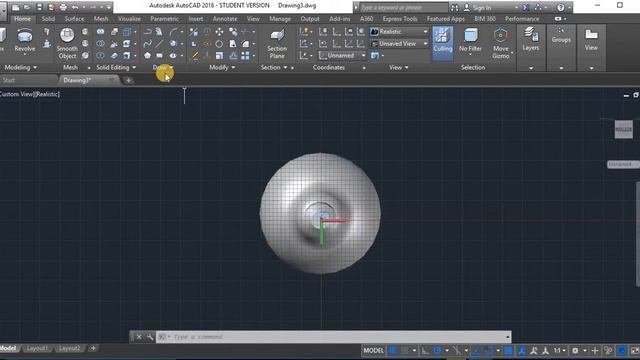Screen dimensions: 640x360
Task: Toggle annotation visibility icon in status bar
Action: tap(533, 351)
